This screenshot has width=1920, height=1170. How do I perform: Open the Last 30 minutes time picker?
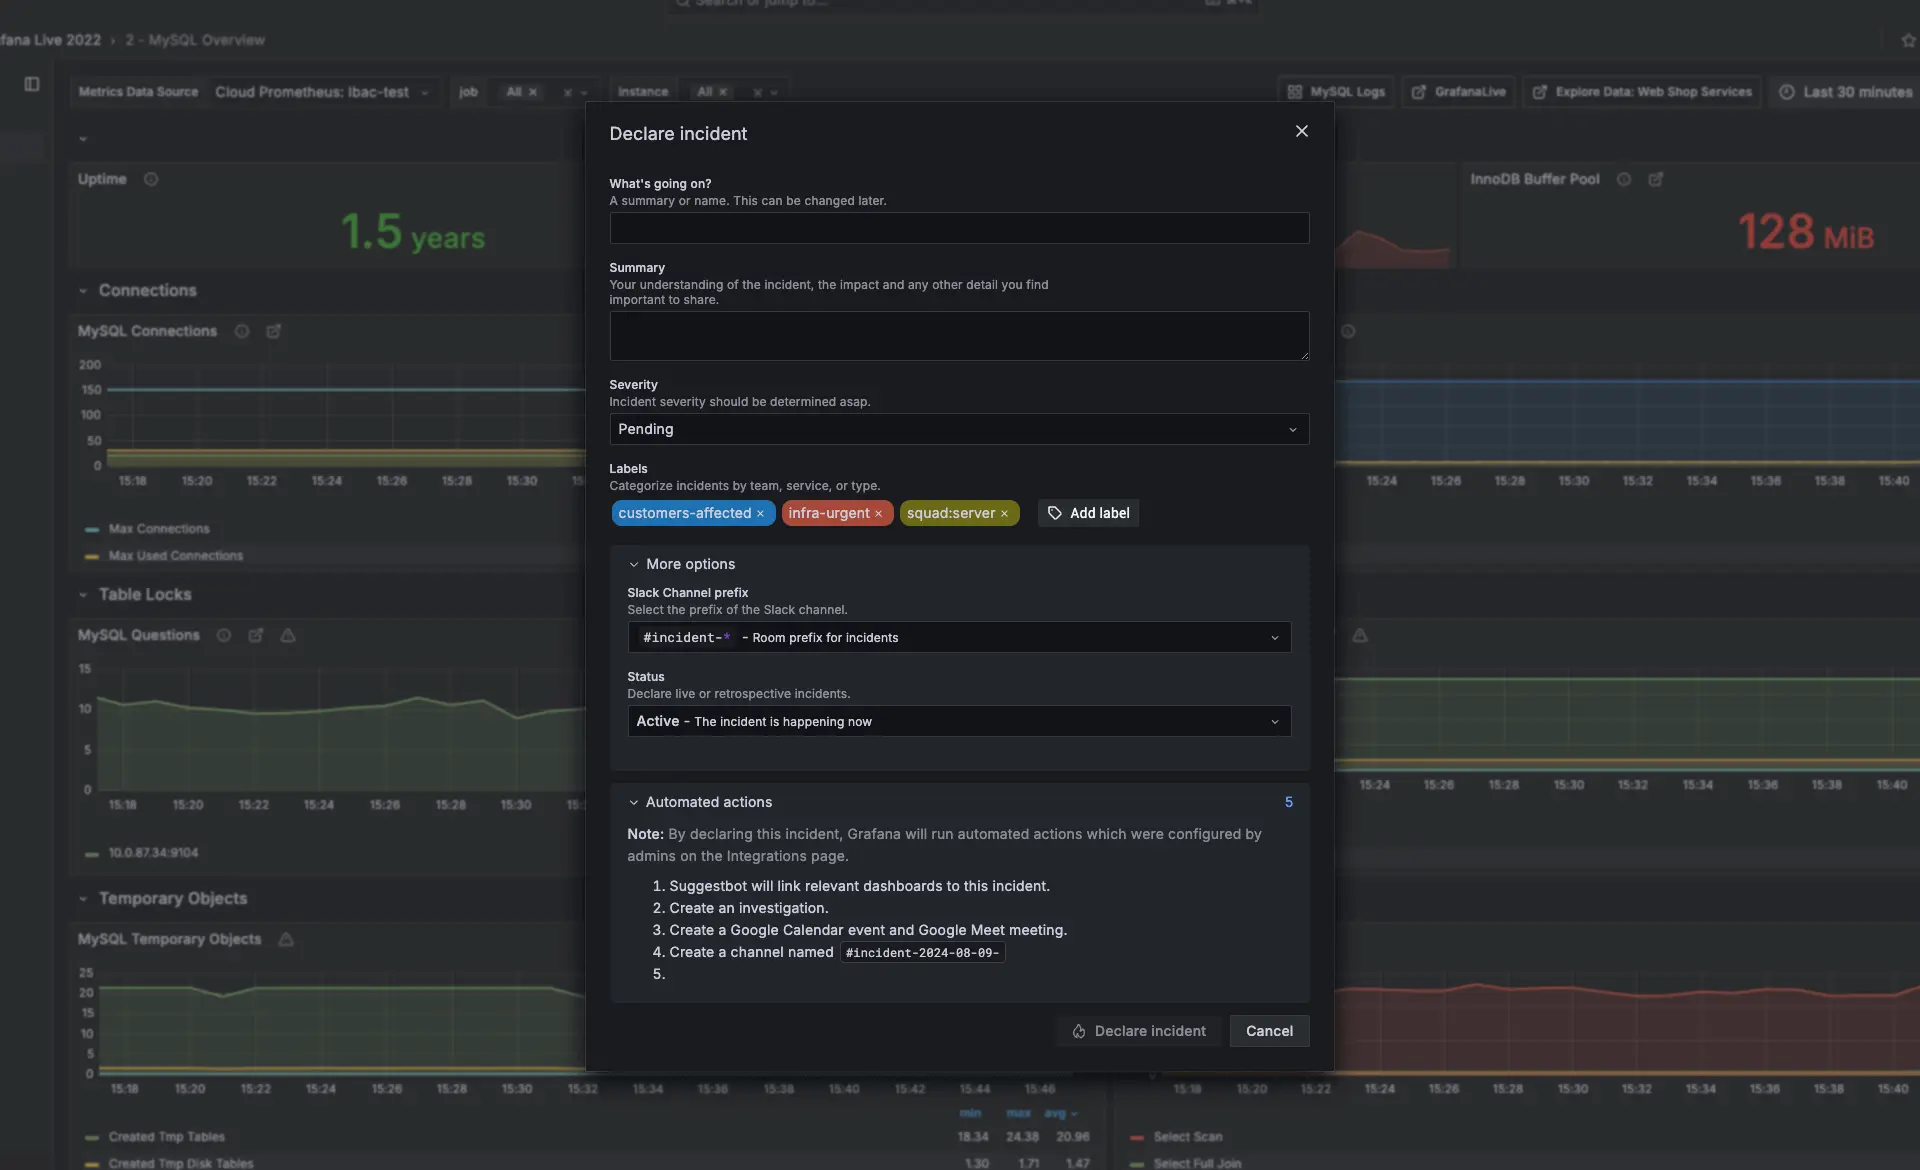(x=1845, y=92)
